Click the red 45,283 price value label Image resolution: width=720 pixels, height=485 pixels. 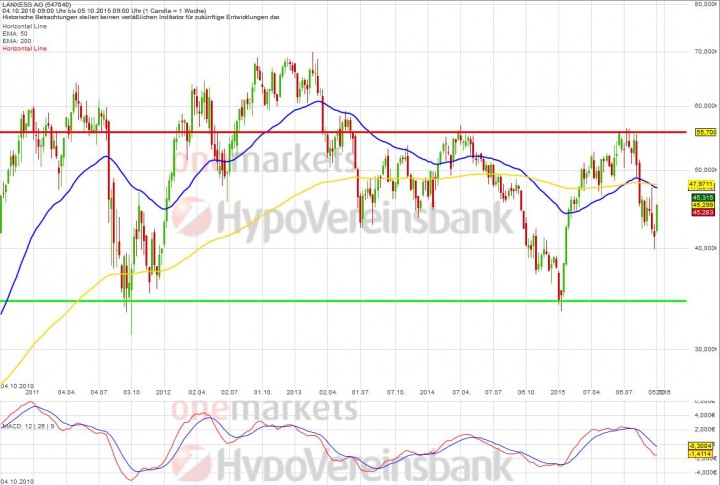(x=703, y=212)
